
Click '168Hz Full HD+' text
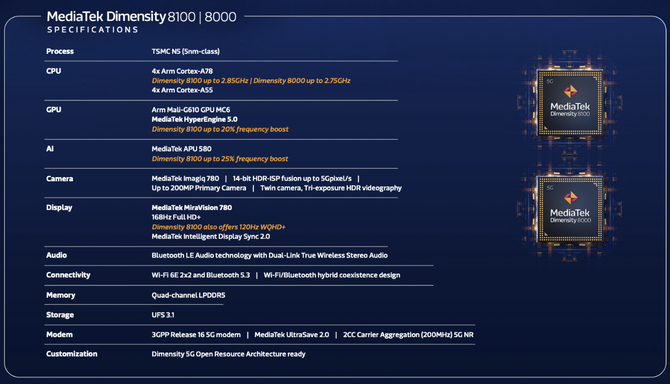176,217
